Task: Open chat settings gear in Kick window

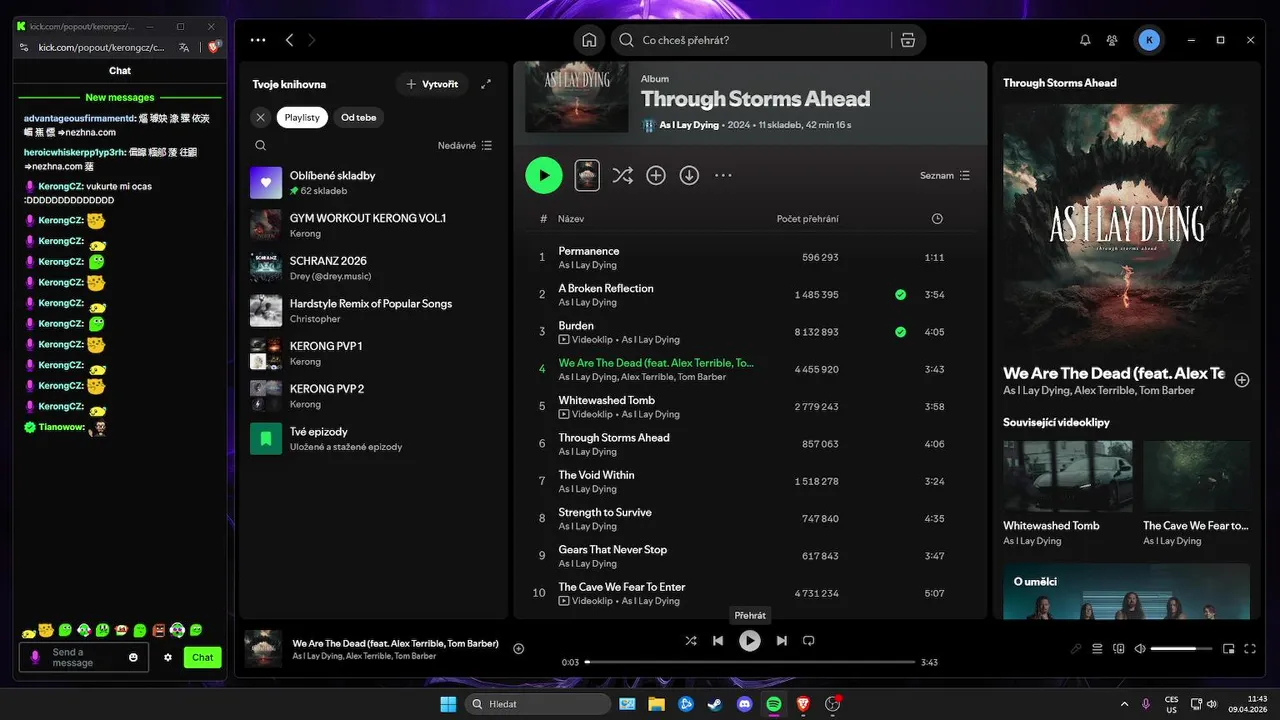Action: [x=168, y=657]
